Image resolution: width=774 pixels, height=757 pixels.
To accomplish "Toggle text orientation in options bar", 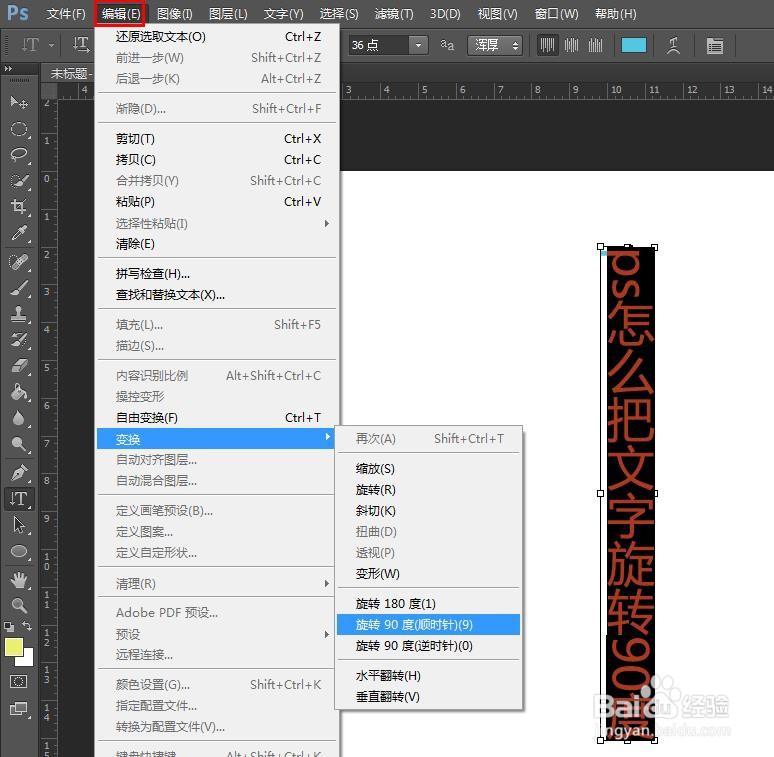I will 80,45.
